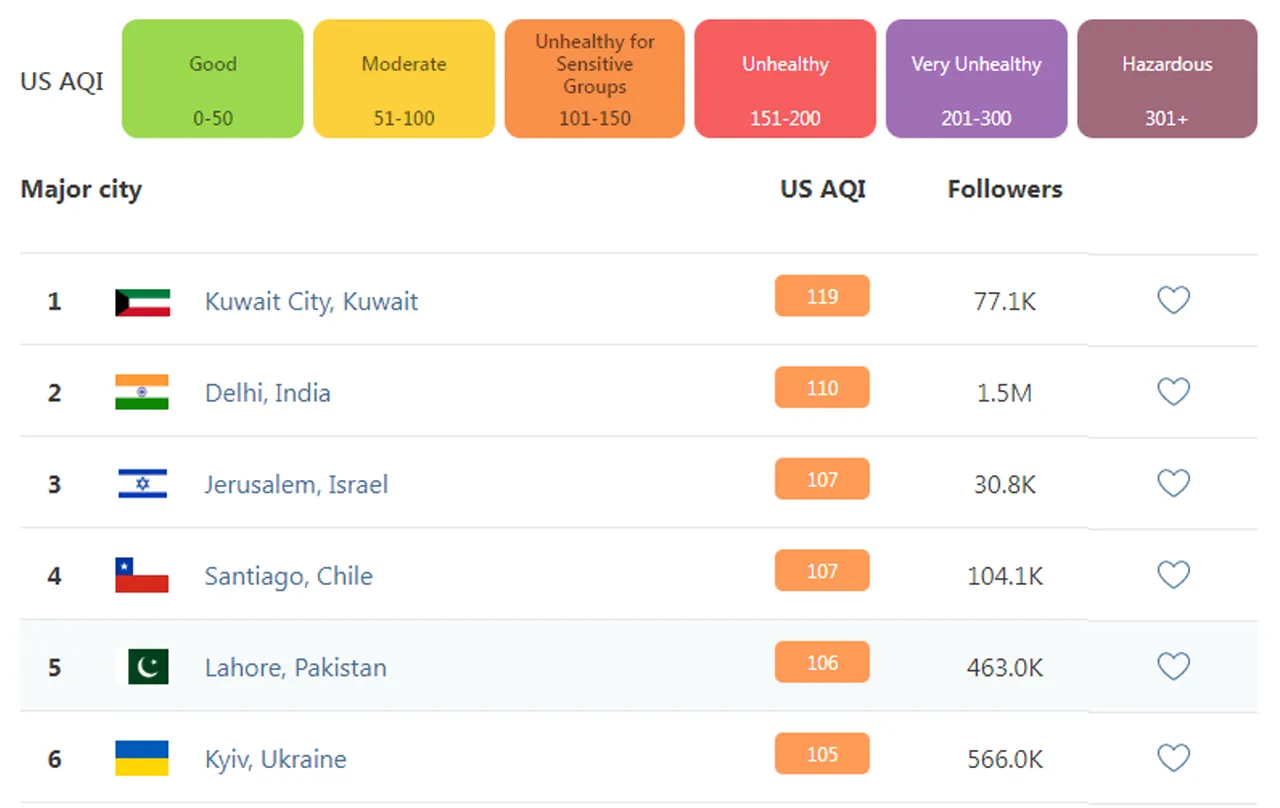Click heart icon in Lahore row
The height and width of the screenshot is (808, 1280).
[1173, 667]
